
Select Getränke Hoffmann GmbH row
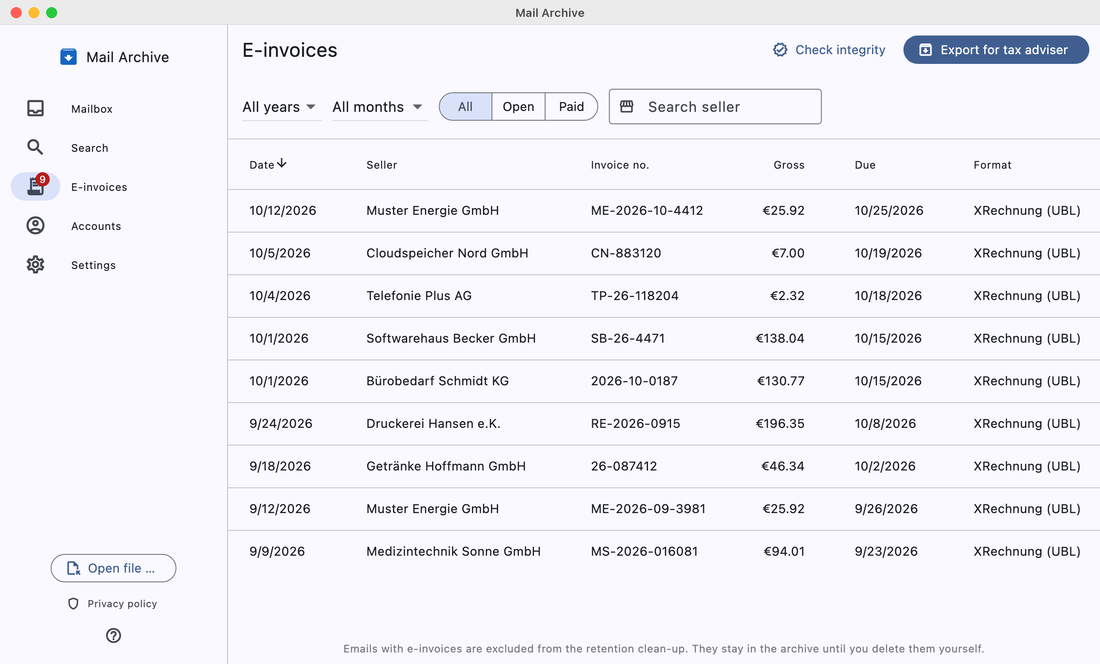664,466
